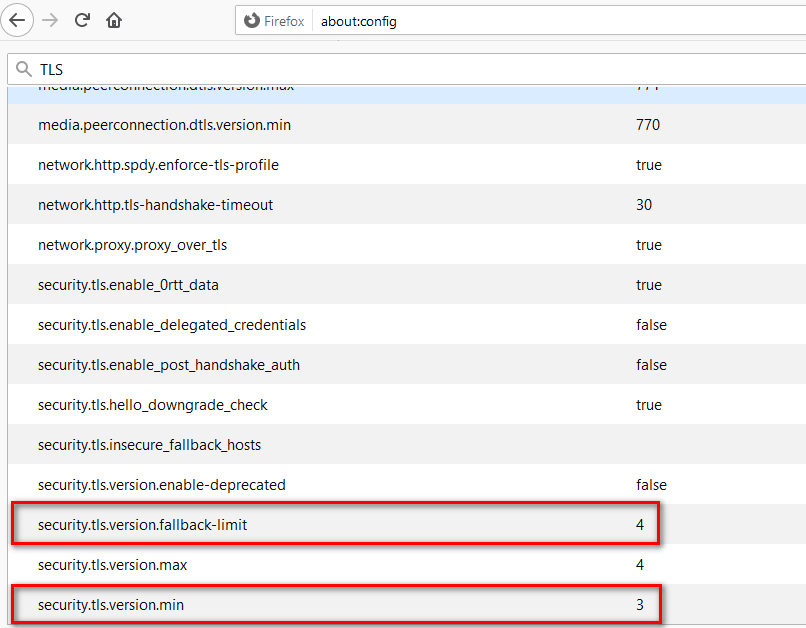The image size is (806, 628).
Task: Click false value of enable_post_handshake_auth
Action: click(651, 365)
